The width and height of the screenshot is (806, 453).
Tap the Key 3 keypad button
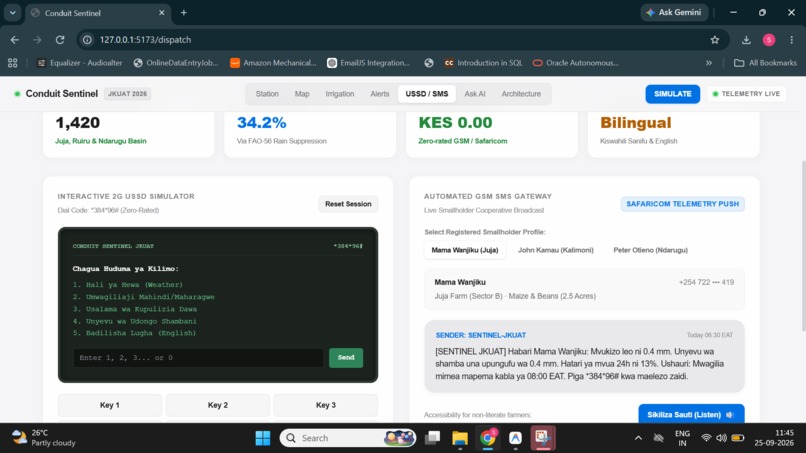[325, 405]
